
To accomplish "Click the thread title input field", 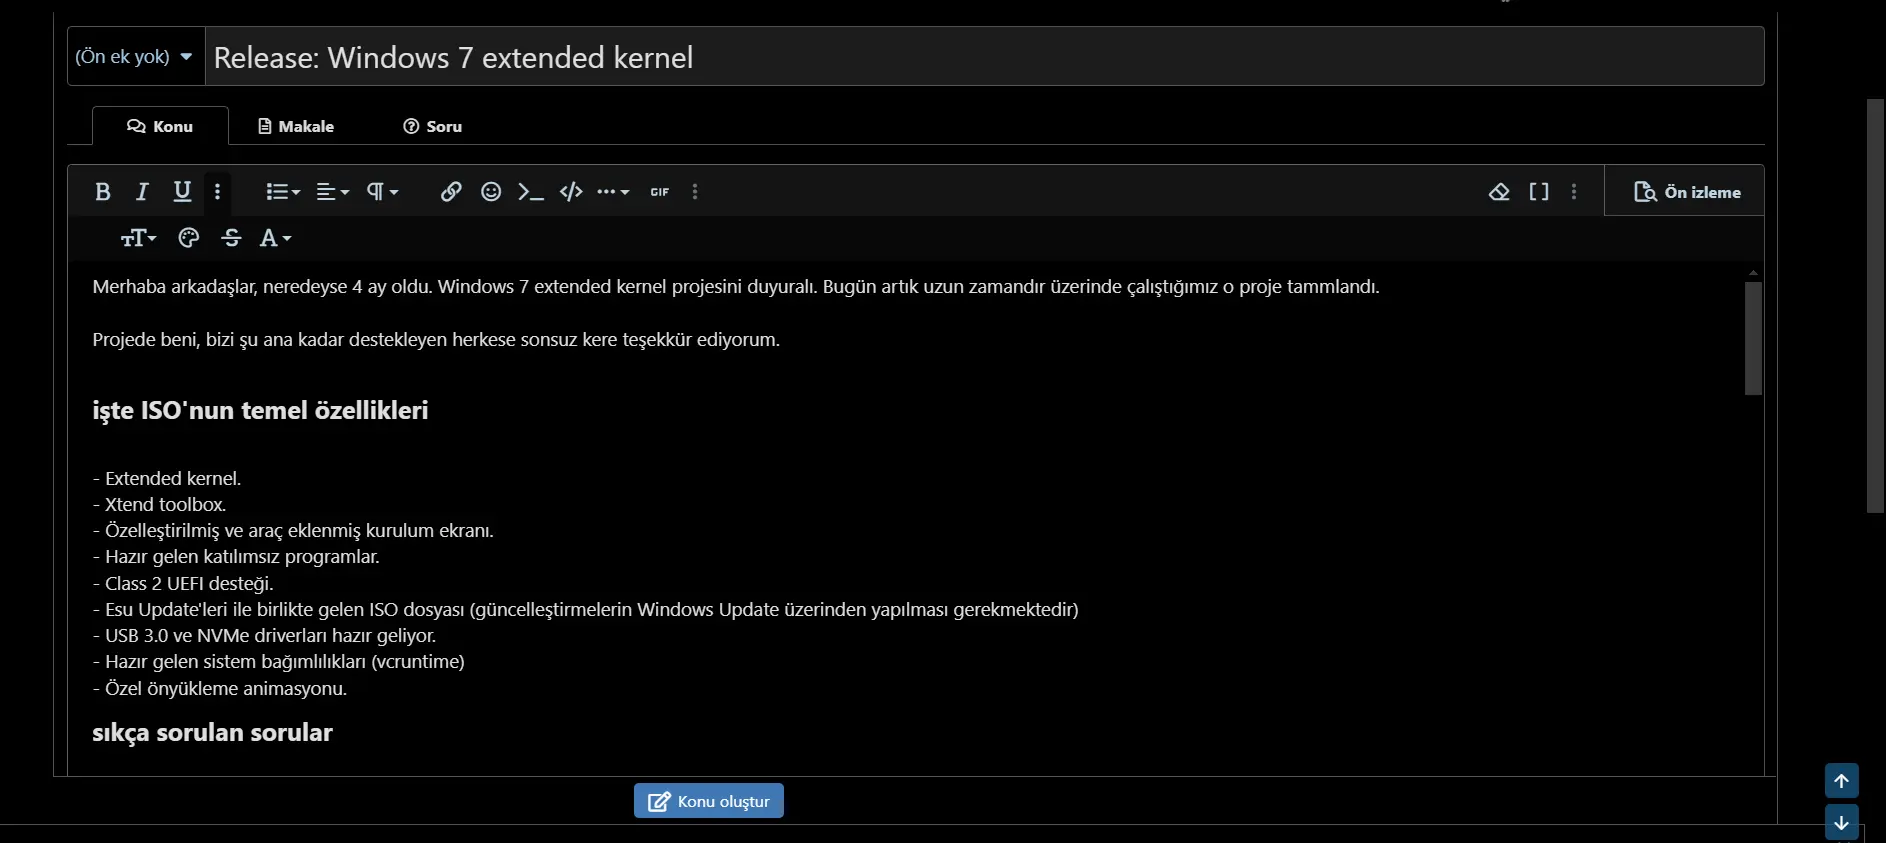I will pyautogui.click(x=984, y=57).
